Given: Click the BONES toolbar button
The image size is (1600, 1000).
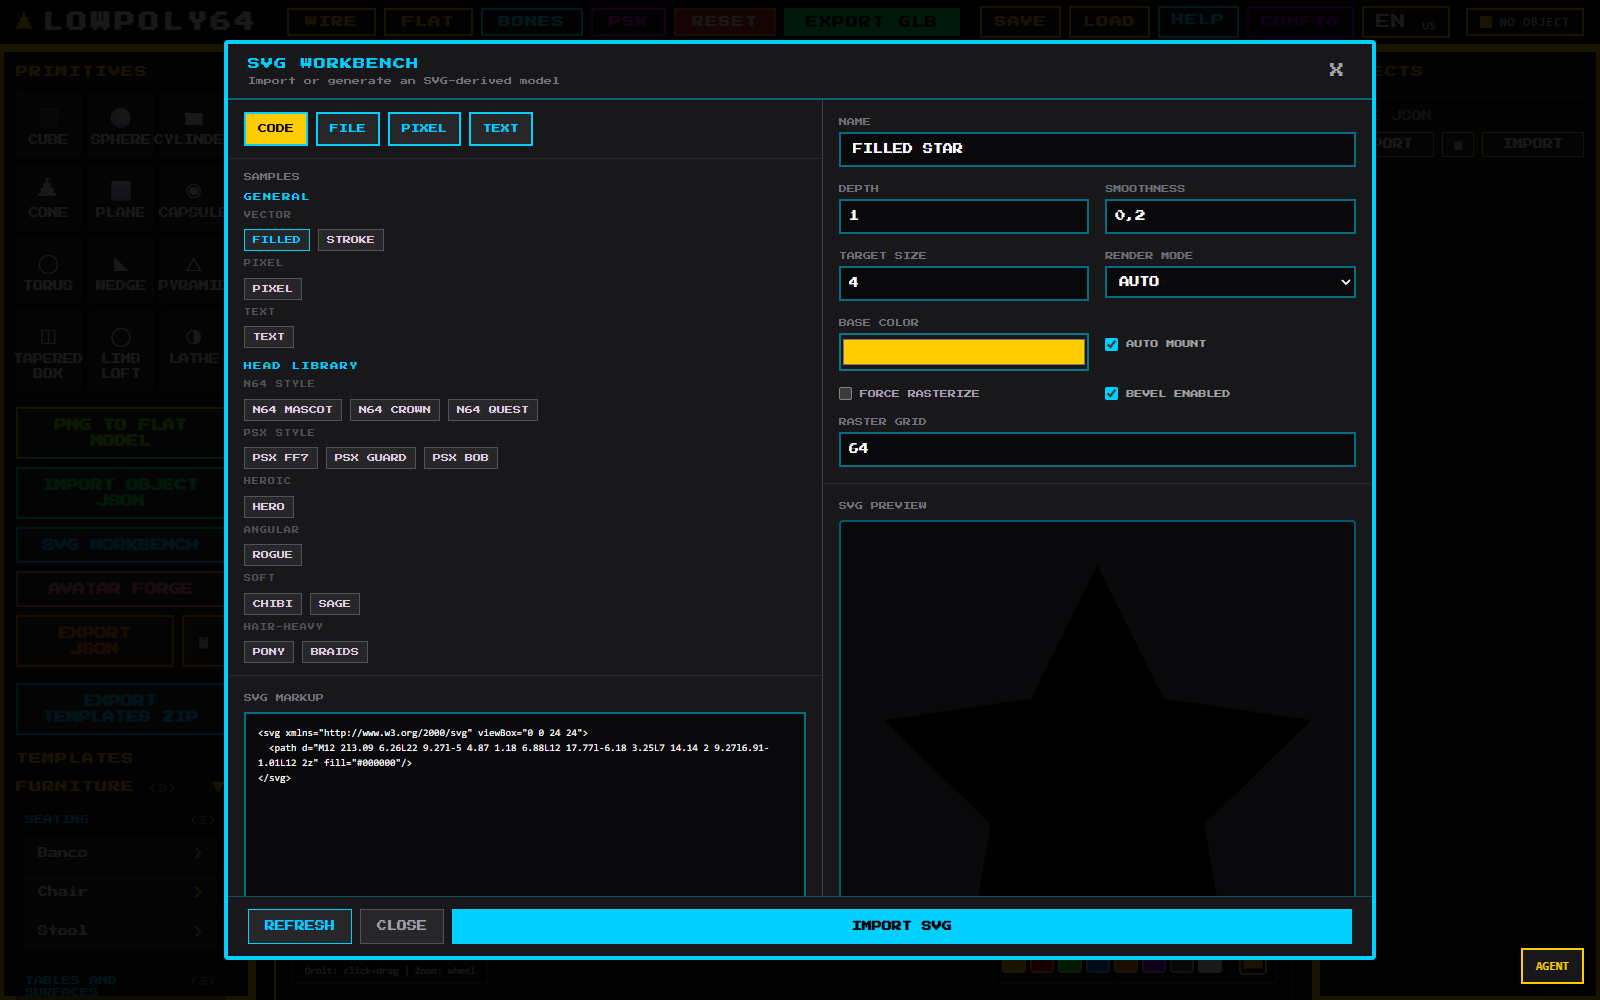Looking at the screenshot, I should pos(531,21).
